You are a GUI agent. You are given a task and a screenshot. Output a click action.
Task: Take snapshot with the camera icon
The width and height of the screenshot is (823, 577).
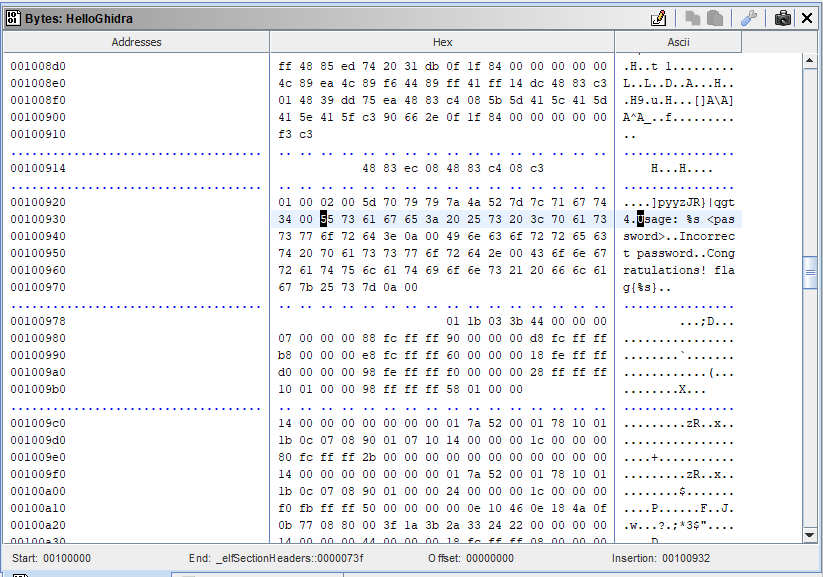point(783,18)
